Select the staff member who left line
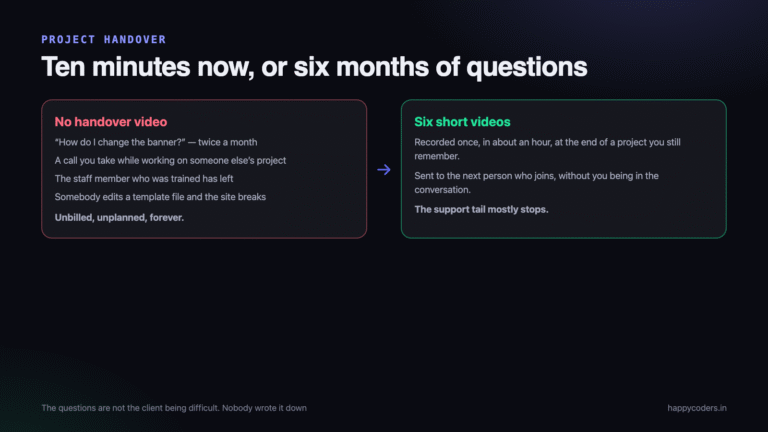This screenshot has width=768, height=432. tap(144, 179)
